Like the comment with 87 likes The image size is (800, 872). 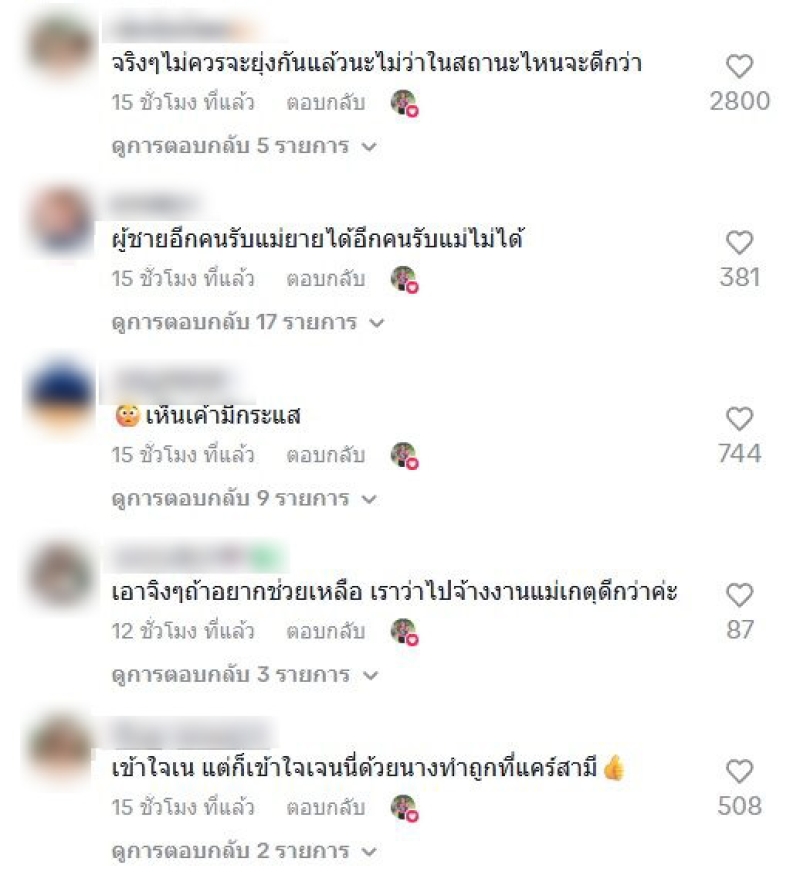(x=739, y=595)
